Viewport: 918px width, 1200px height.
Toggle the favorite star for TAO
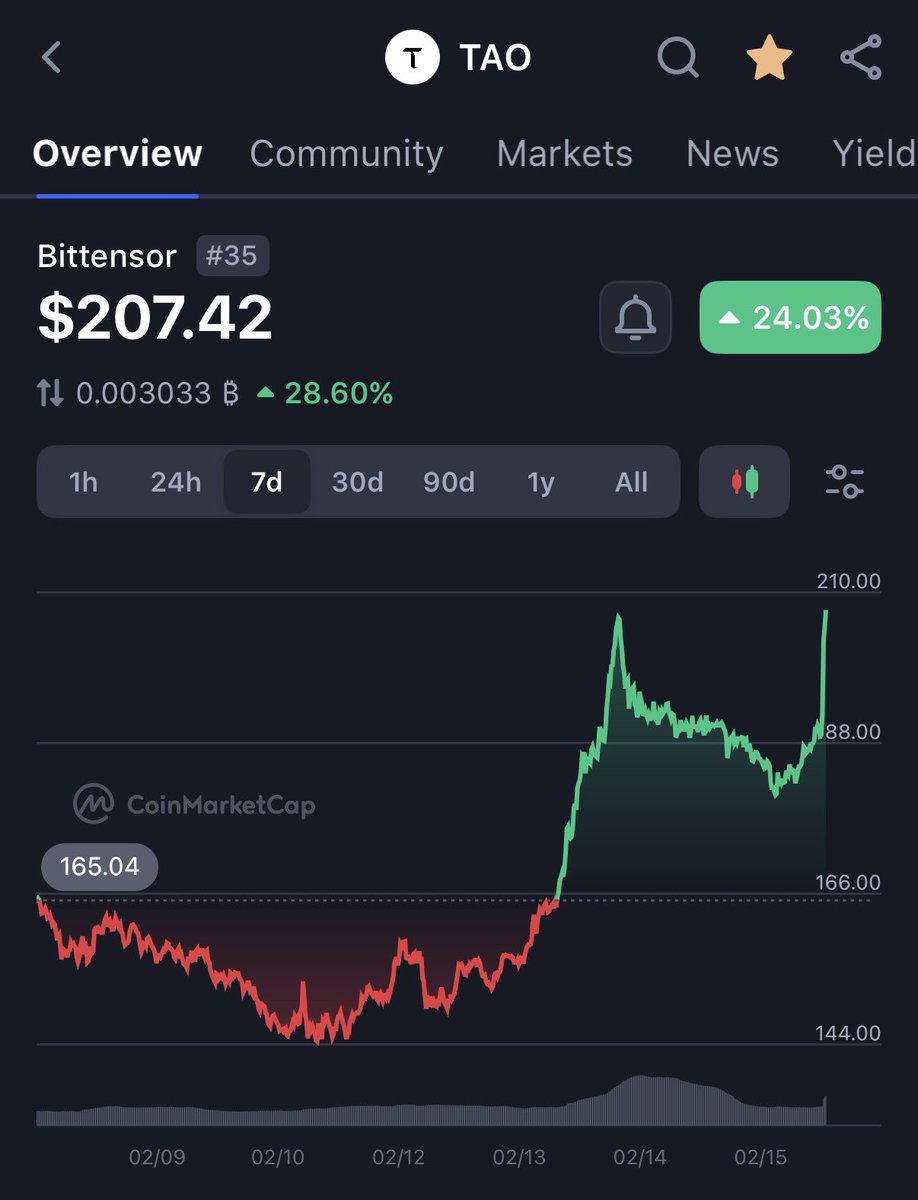(x=770, y=57)
